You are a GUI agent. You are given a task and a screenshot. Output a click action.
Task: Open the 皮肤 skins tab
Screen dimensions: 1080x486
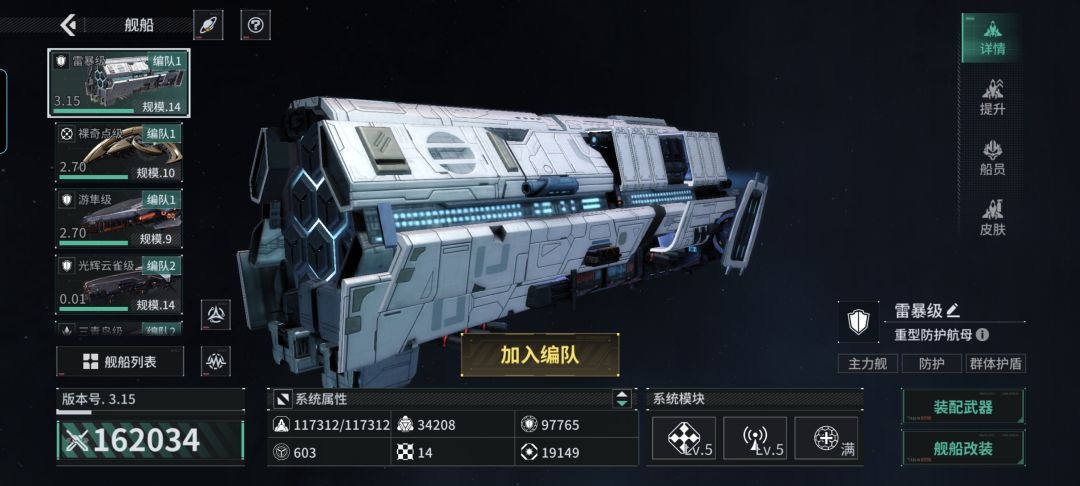[993, 218]
